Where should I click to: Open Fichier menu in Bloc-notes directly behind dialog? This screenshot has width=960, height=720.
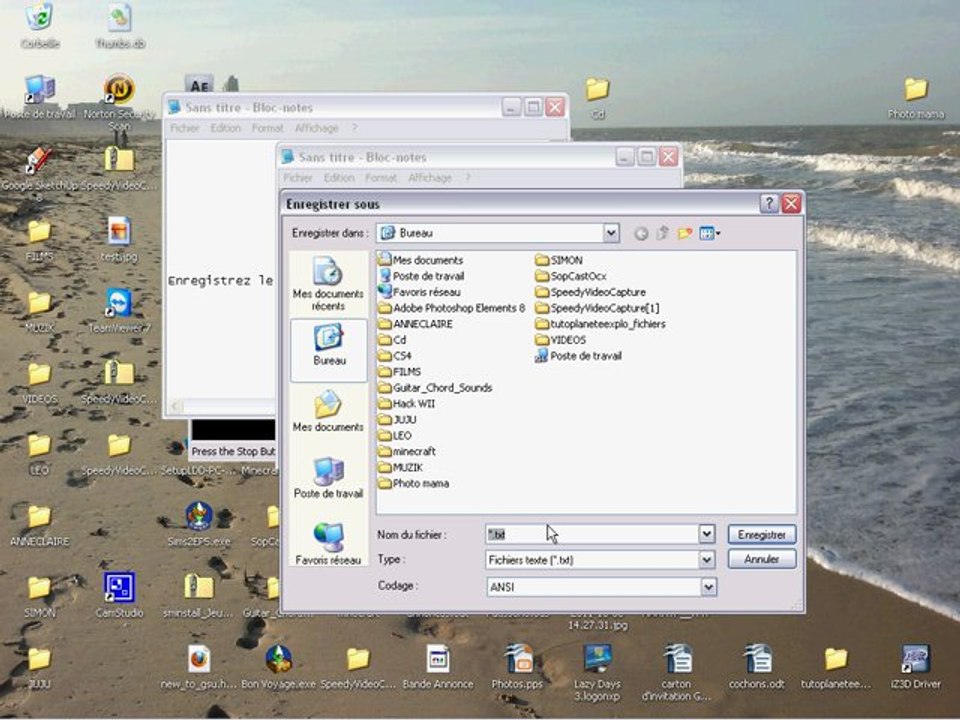tap(298, 178)
